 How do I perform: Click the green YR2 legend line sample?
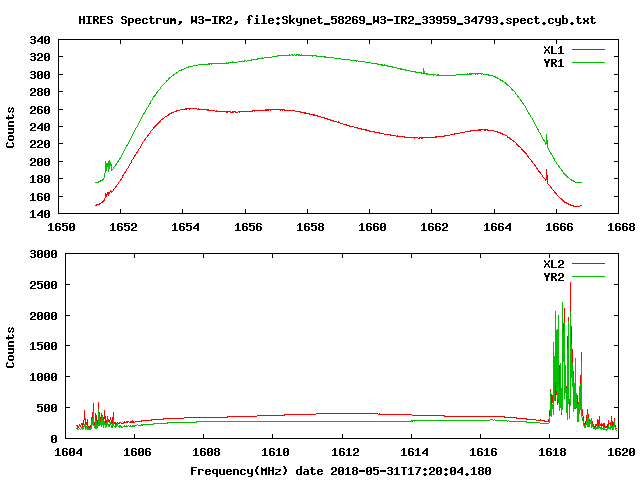click(x=588, y=276)
